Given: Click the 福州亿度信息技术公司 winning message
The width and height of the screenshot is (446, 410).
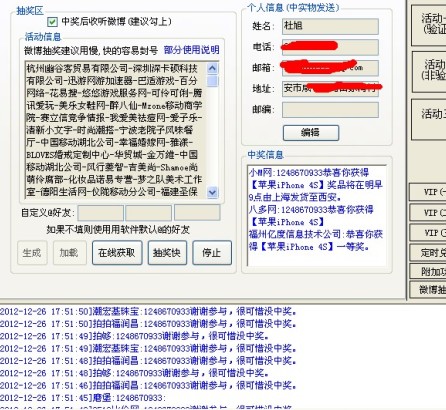Looking at the screenshot, I should click(x=315, y=240).
